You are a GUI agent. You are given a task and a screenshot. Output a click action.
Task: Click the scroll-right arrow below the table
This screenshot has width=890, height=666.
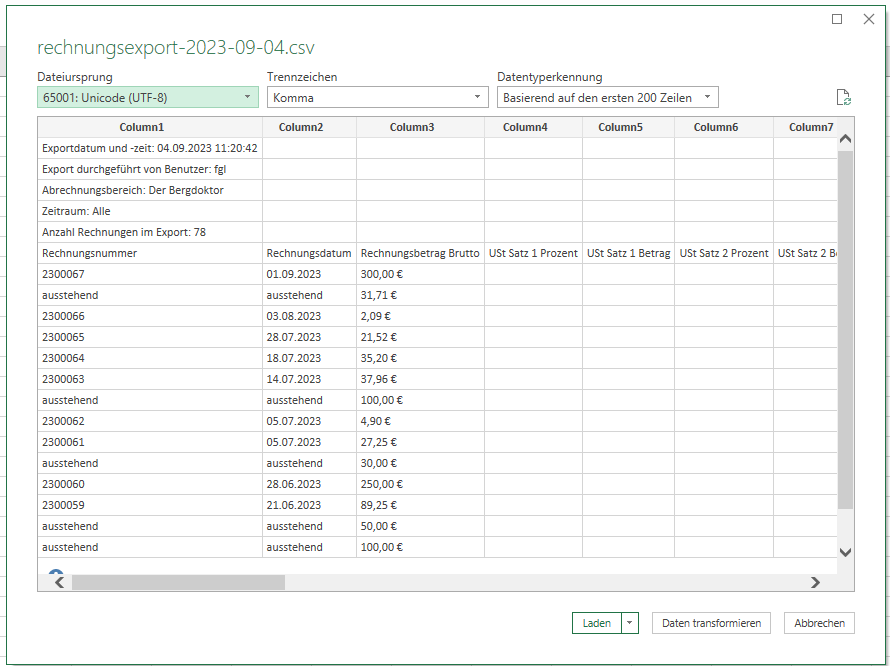tap(816, 582)
